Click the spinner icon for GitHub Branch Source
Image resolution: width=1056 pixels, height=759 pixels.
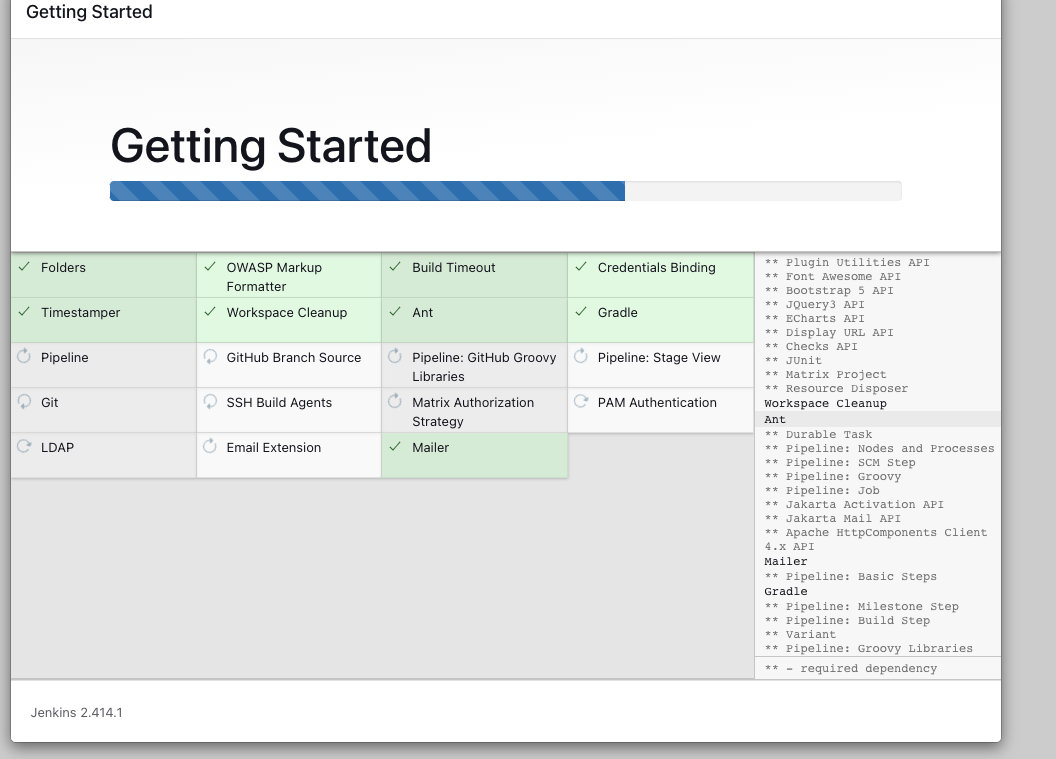coord(210,356)
